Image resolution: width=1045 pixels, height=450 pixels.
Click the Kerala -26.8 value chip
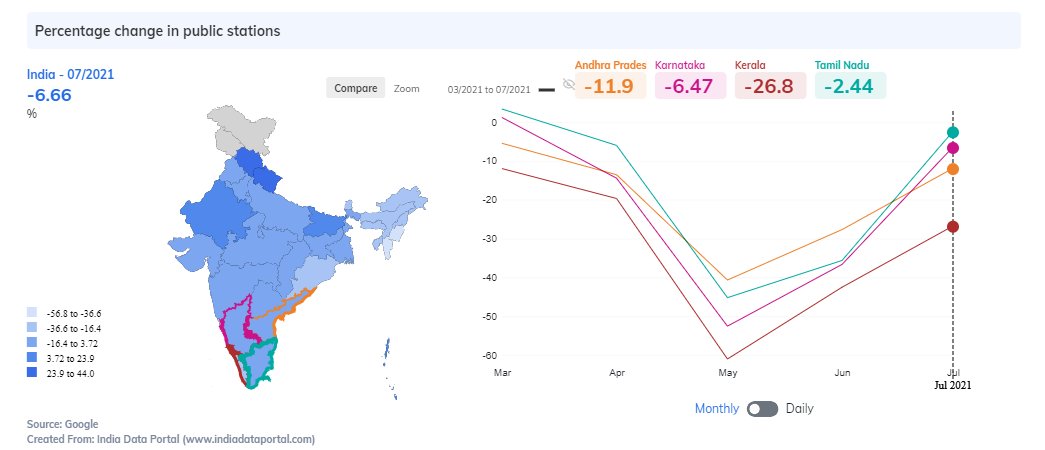coord(770,86)
